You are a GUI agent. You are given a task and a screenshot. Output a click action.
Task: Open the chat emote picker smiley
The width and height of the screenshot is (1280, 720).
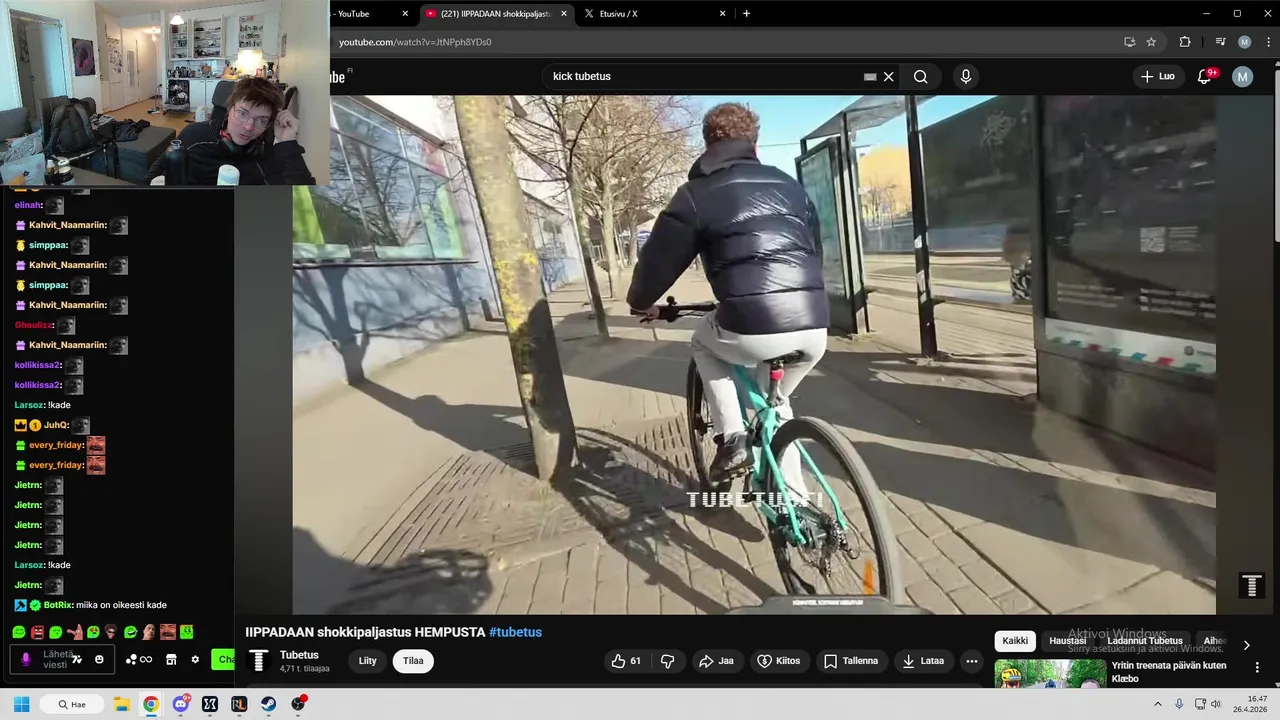(x=99, y=660)
